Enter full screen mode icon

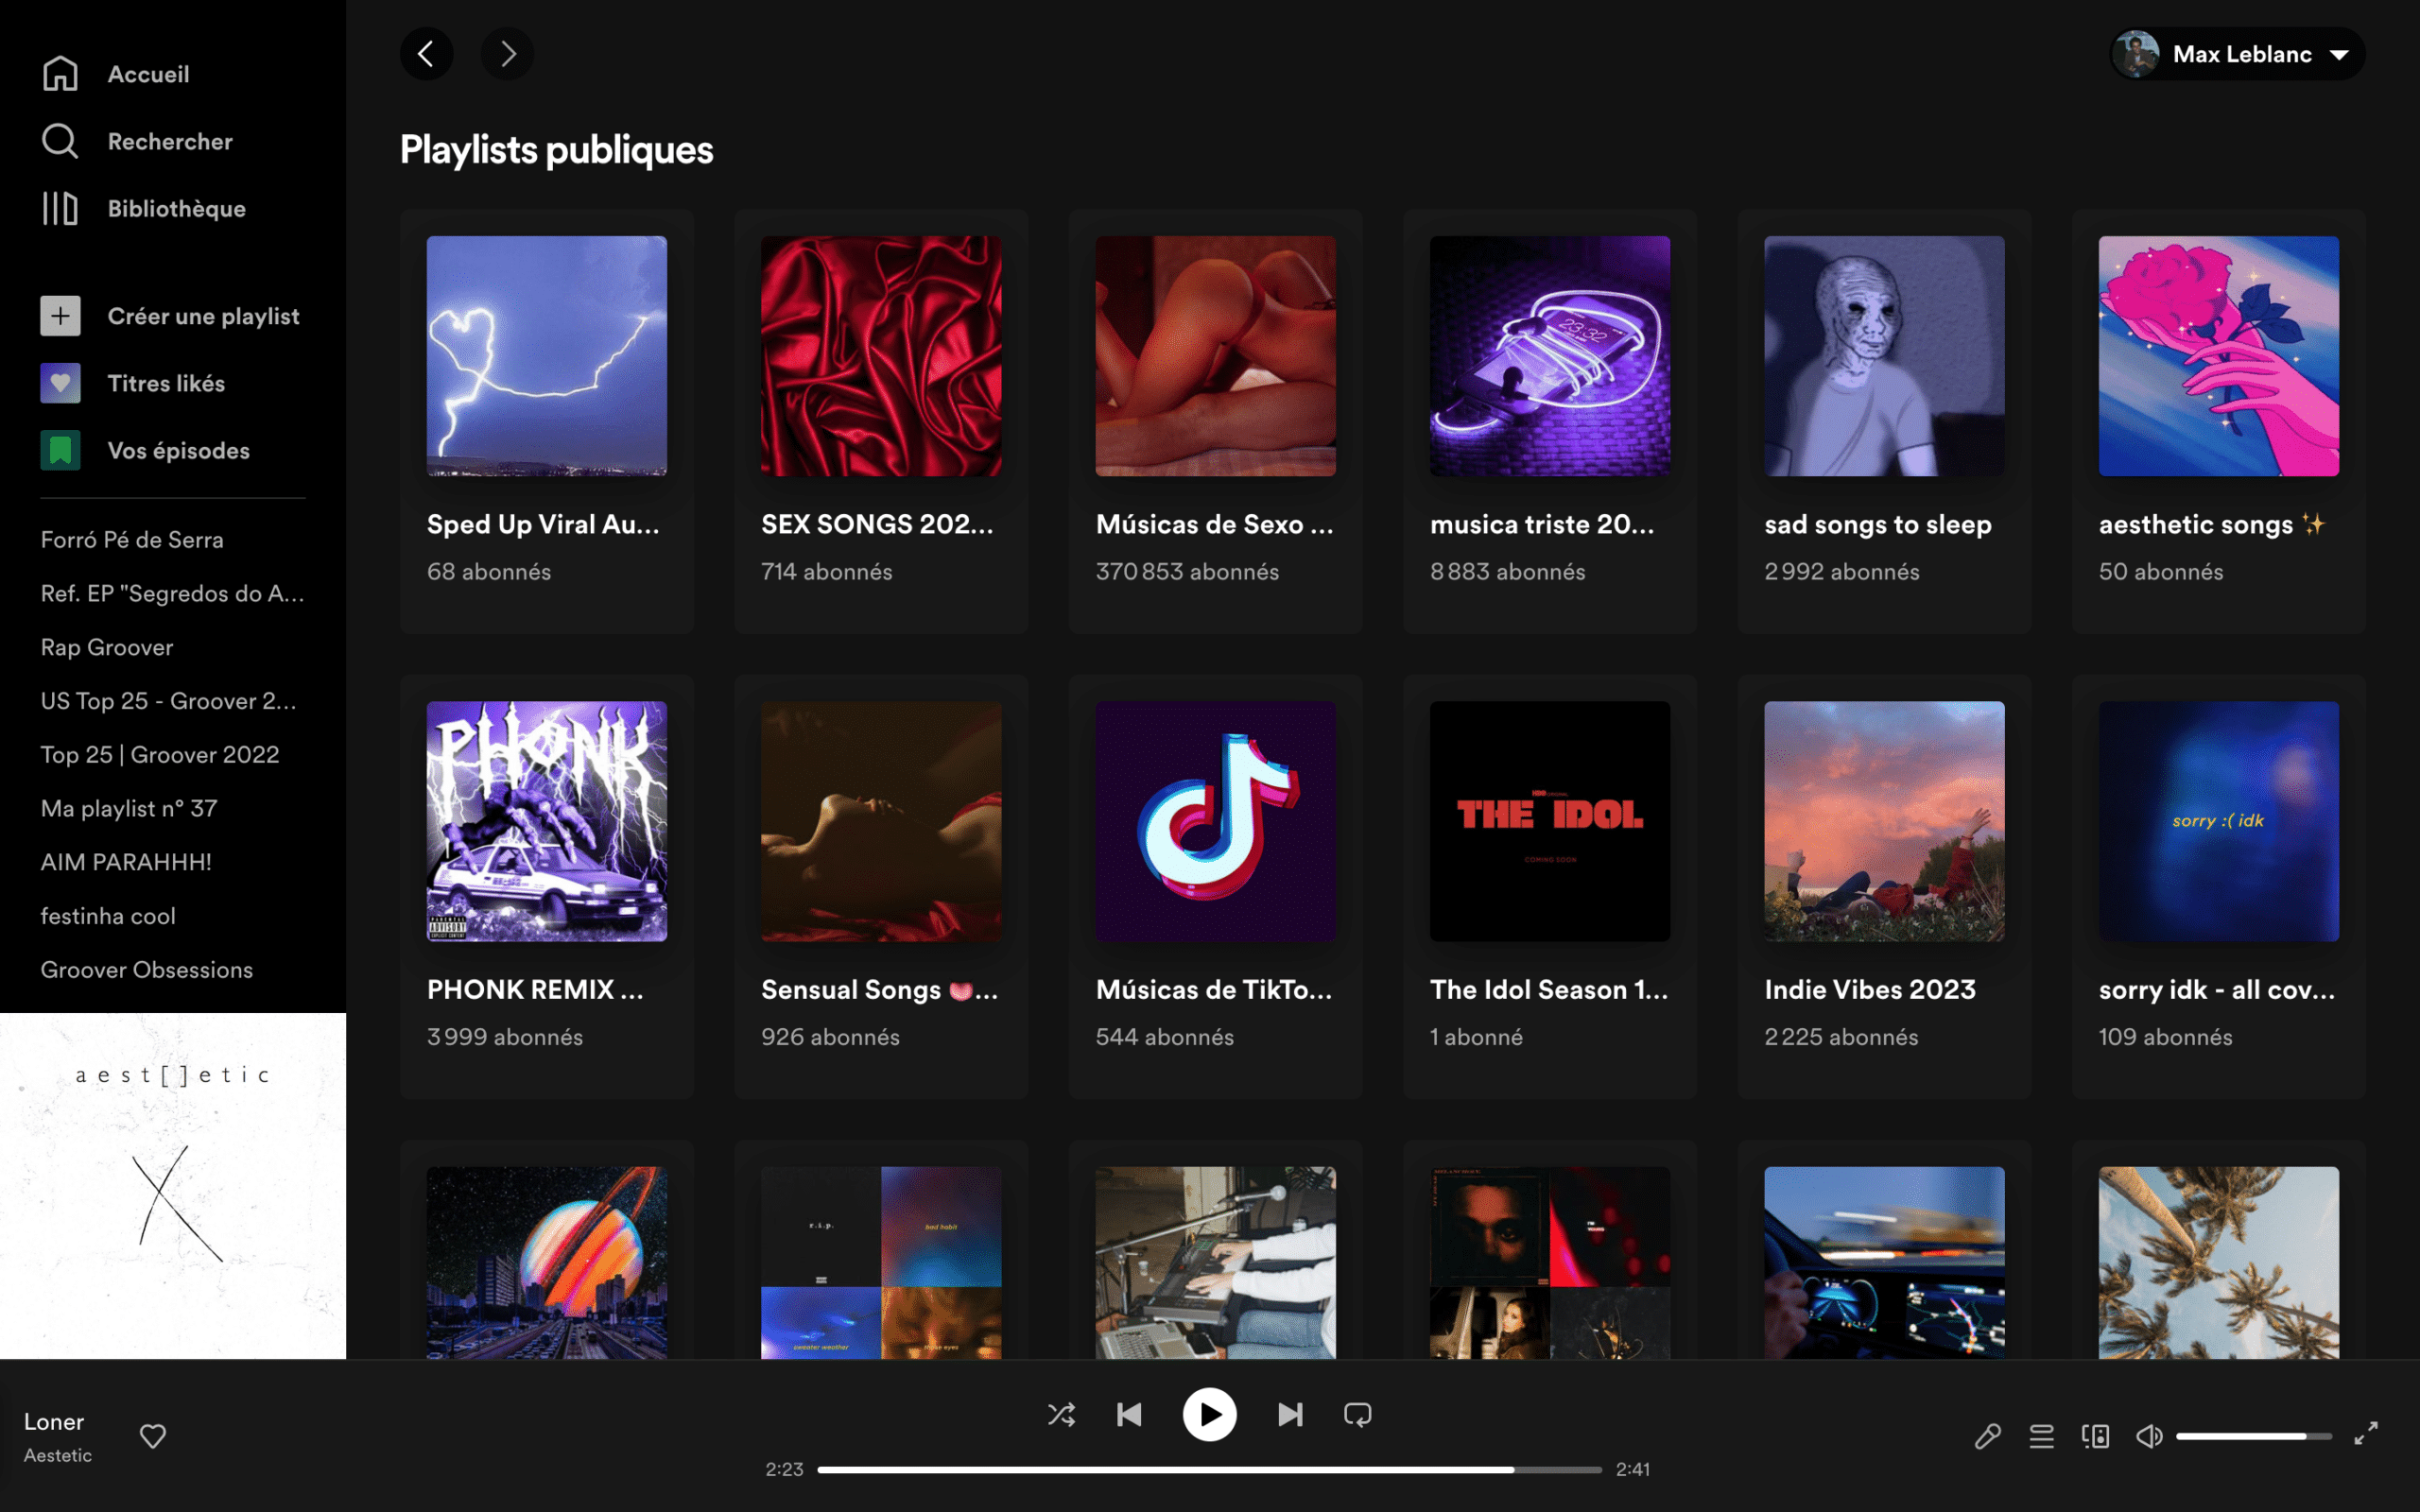pos(2366,1433)
